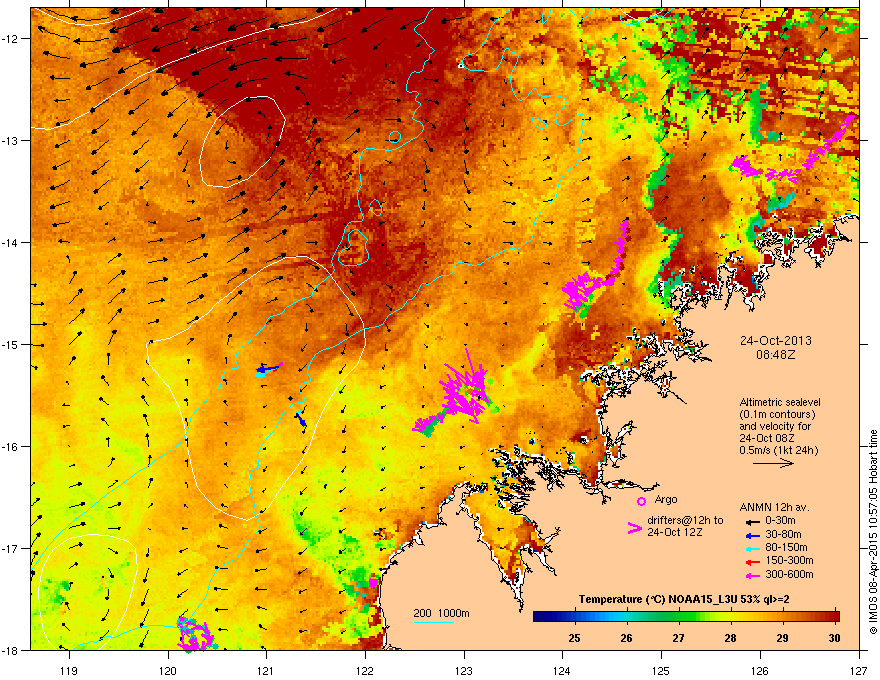The height and width of the screenshot is (680, 880).
Task: Click the '24-Oct-2013' date label
Action: [x=776, y=341]
